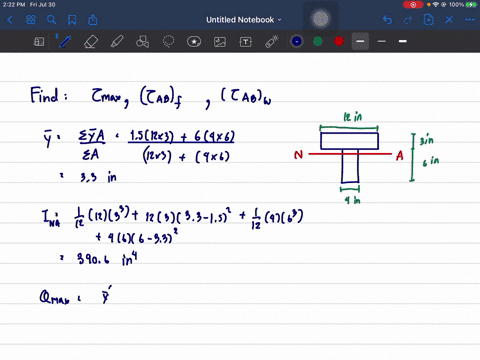
Task: Open the thumbnail grid view
Action: tap(31, 20)
